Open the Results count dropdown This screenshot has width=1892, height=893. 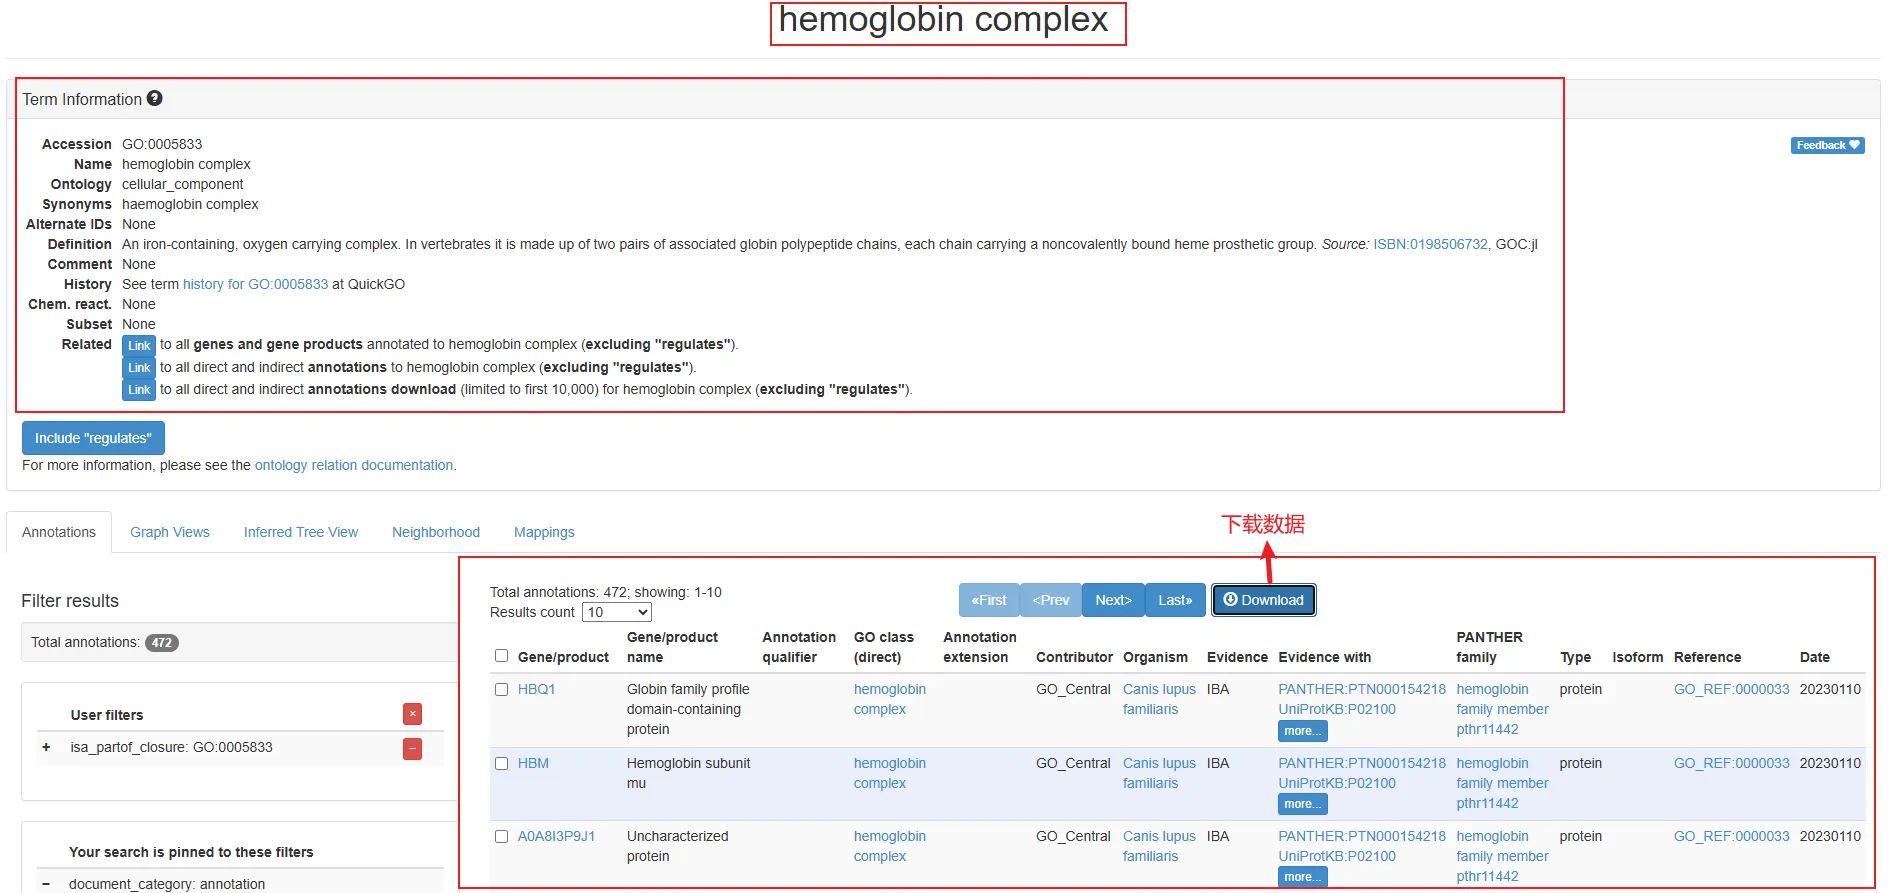coord(616,612)
